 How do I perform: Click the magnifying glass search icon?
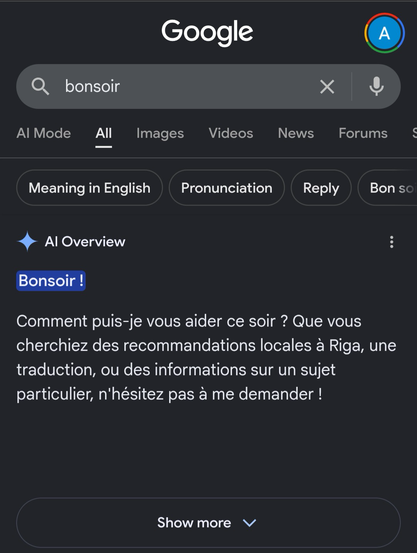point(40,86)
